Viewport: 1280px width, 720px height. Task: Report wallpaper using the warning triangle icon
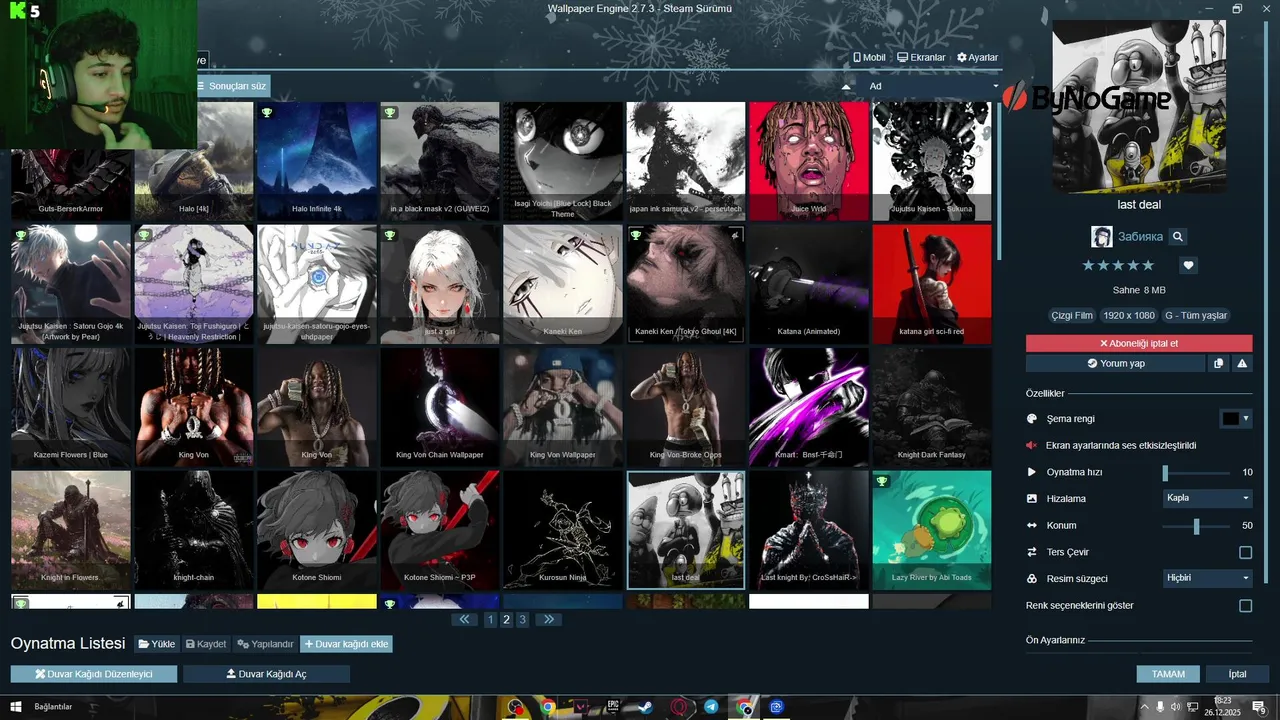tap(1242, 363)
